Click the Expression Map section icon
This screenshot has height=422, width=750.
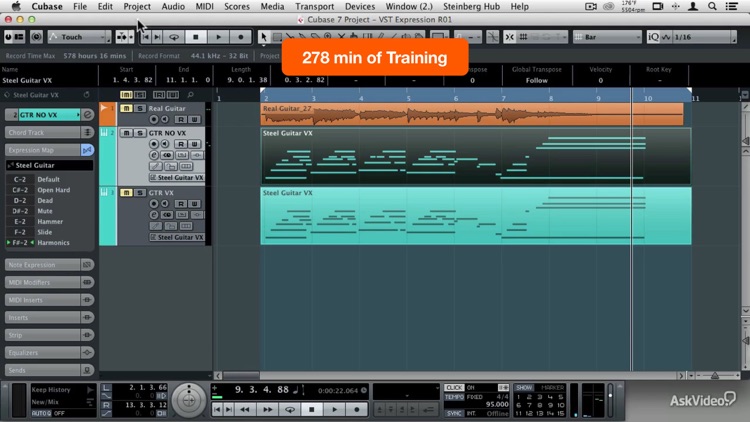pyautogui.click(x=87, y=150)
